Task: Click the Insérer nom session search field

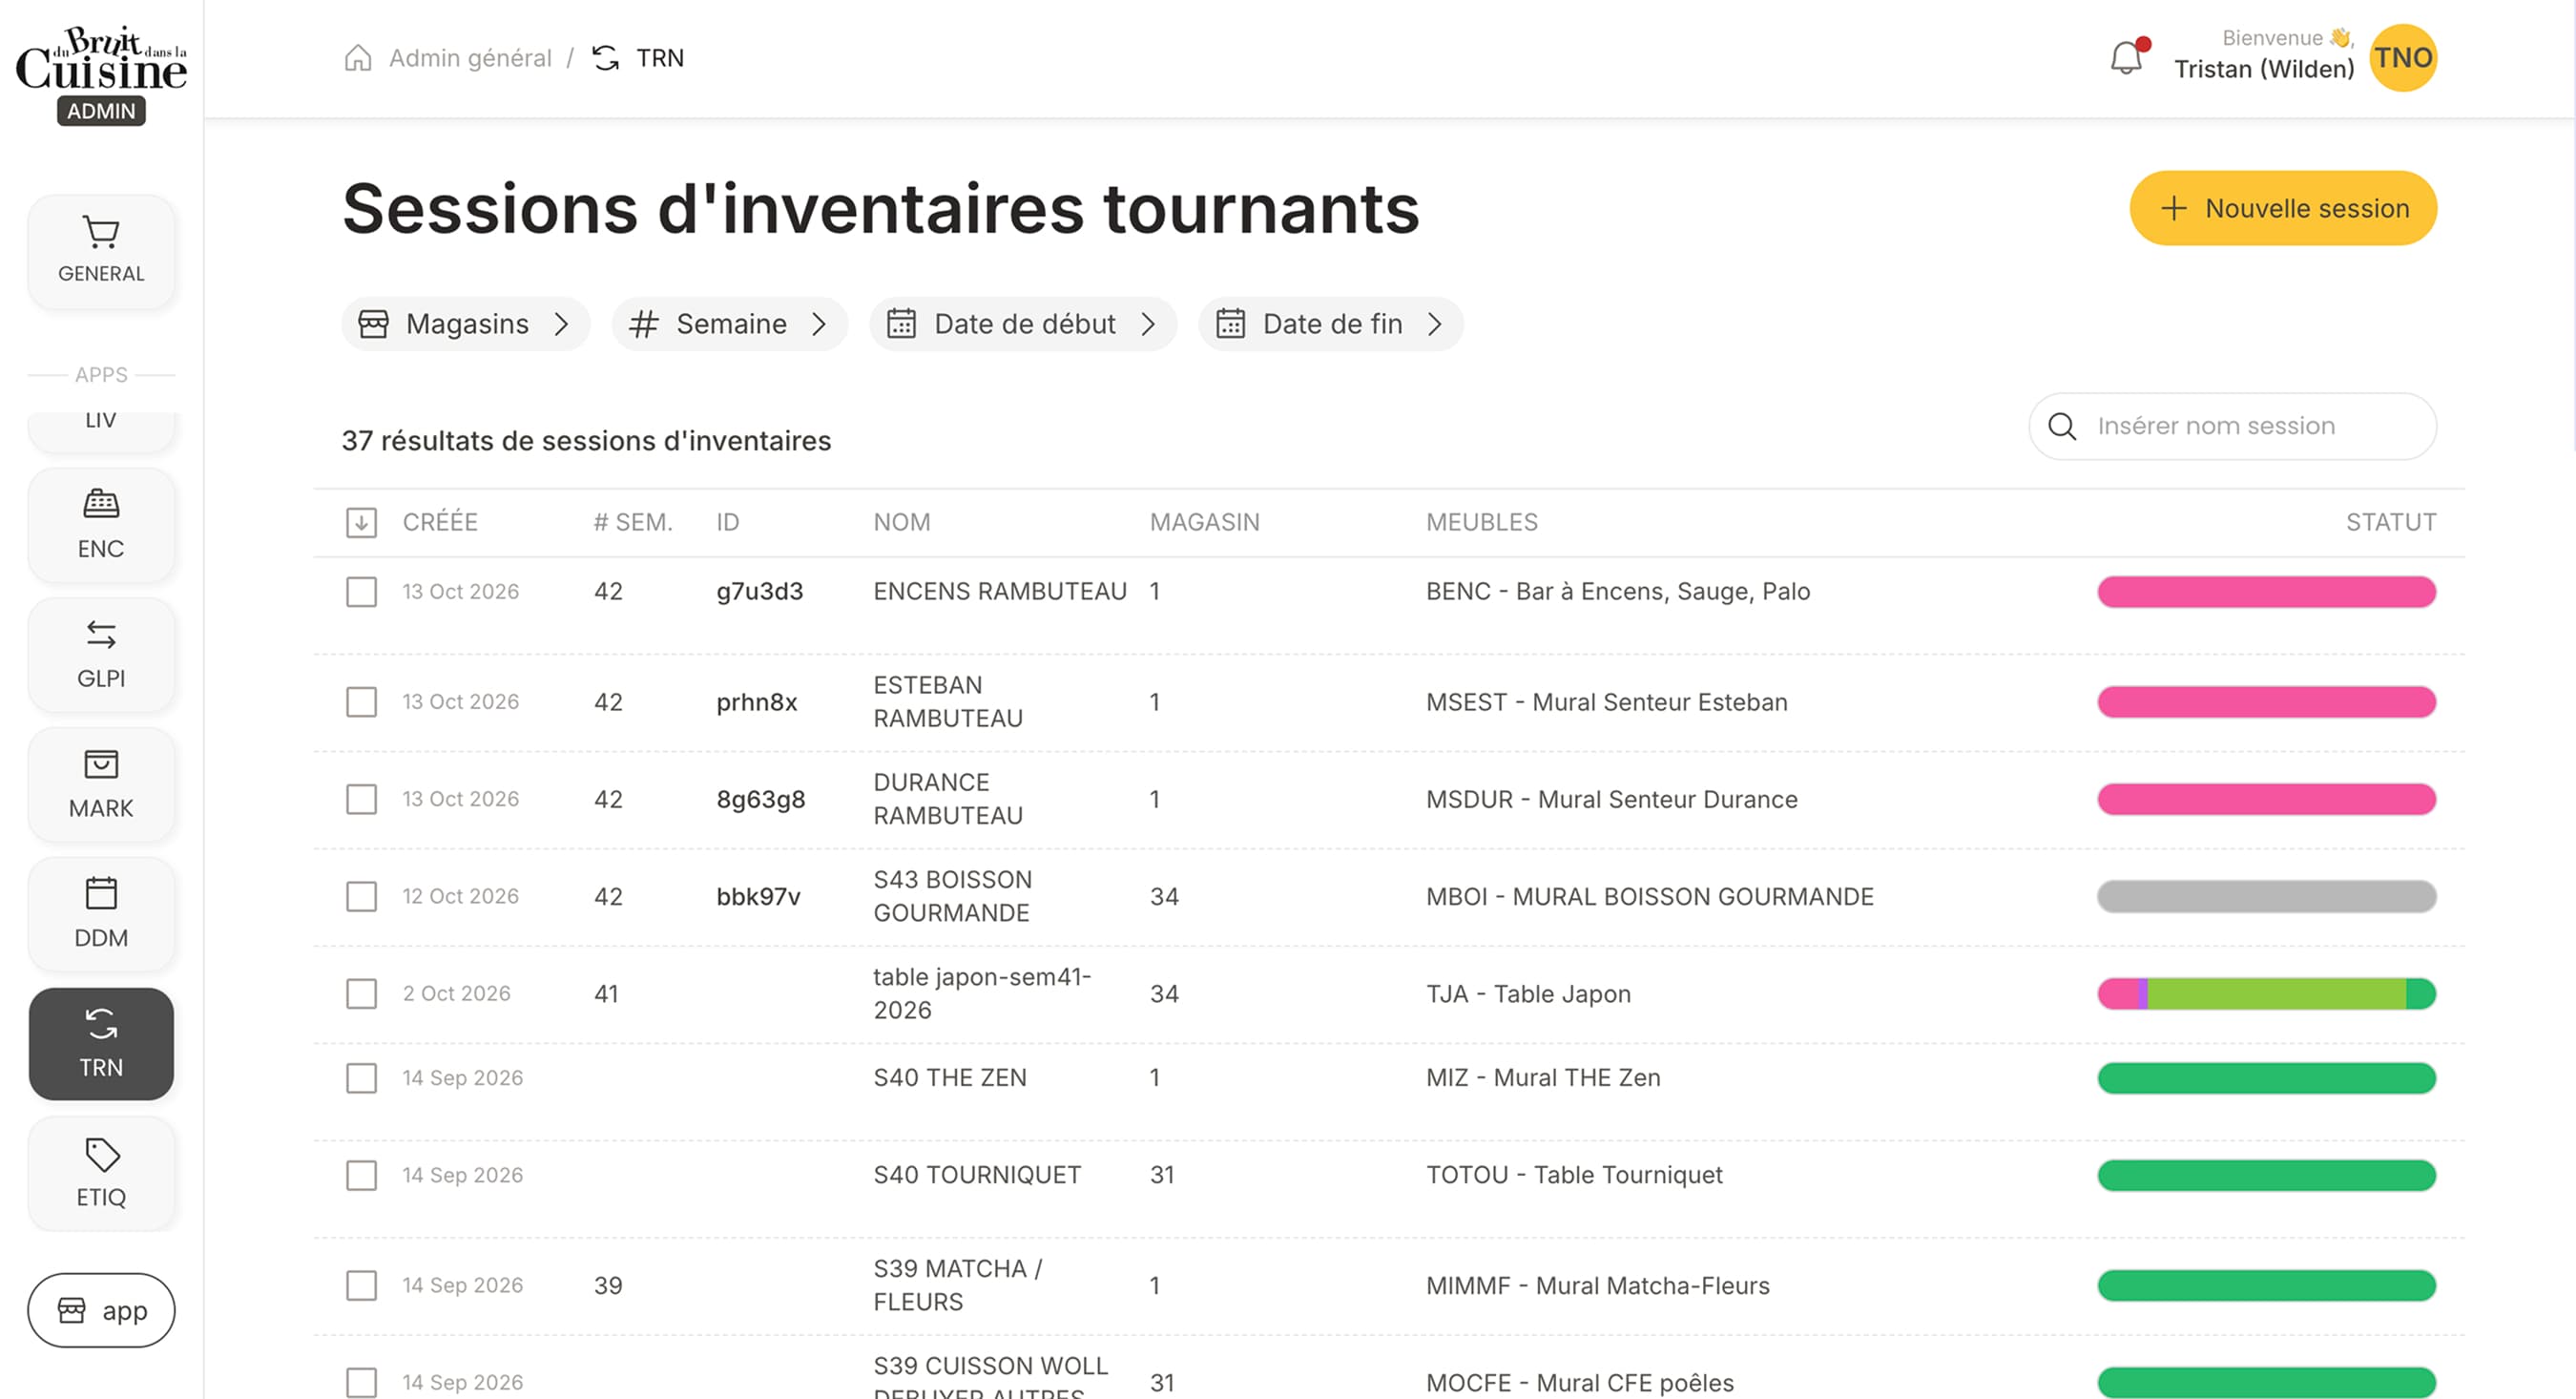Action: point(2233,426)
